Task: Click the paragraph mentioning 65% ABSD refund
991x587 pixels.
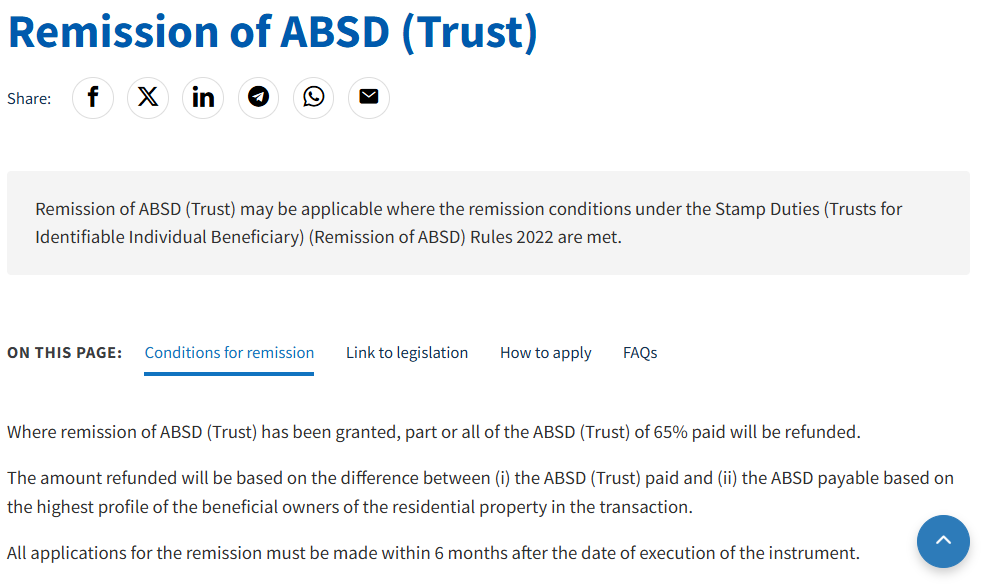Action: [433, 433]
